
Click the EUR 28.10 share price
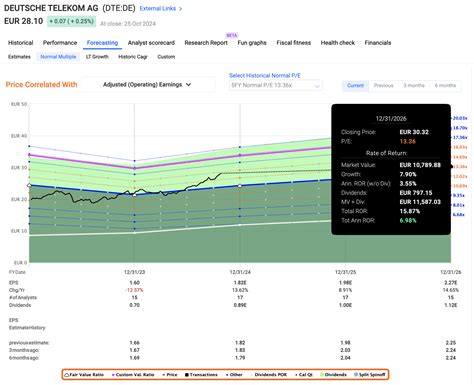(x=24, y=21)
